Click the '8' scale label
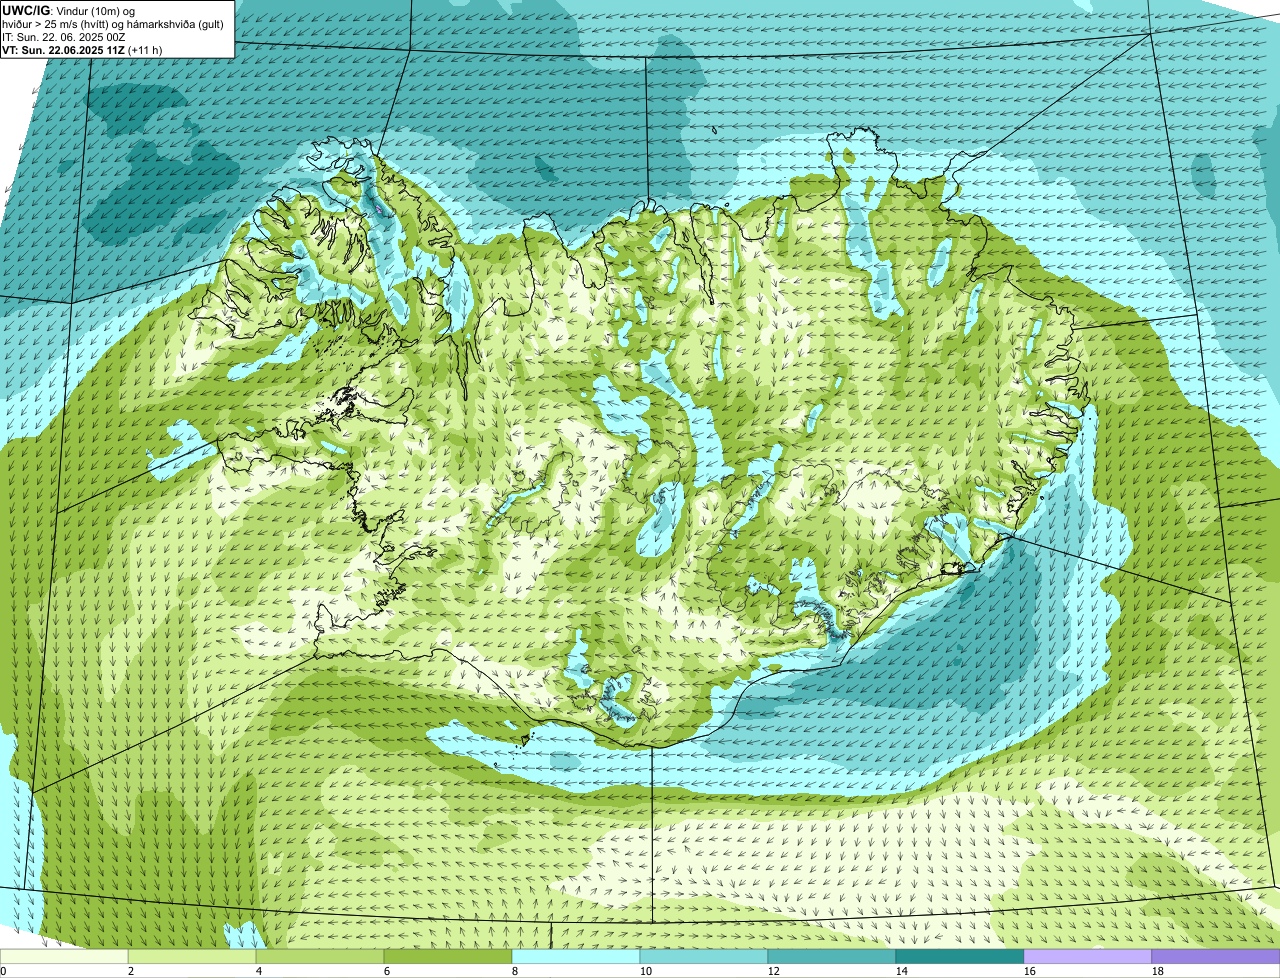This screenshot has height=978, width=1280. [x=515, y=971]
